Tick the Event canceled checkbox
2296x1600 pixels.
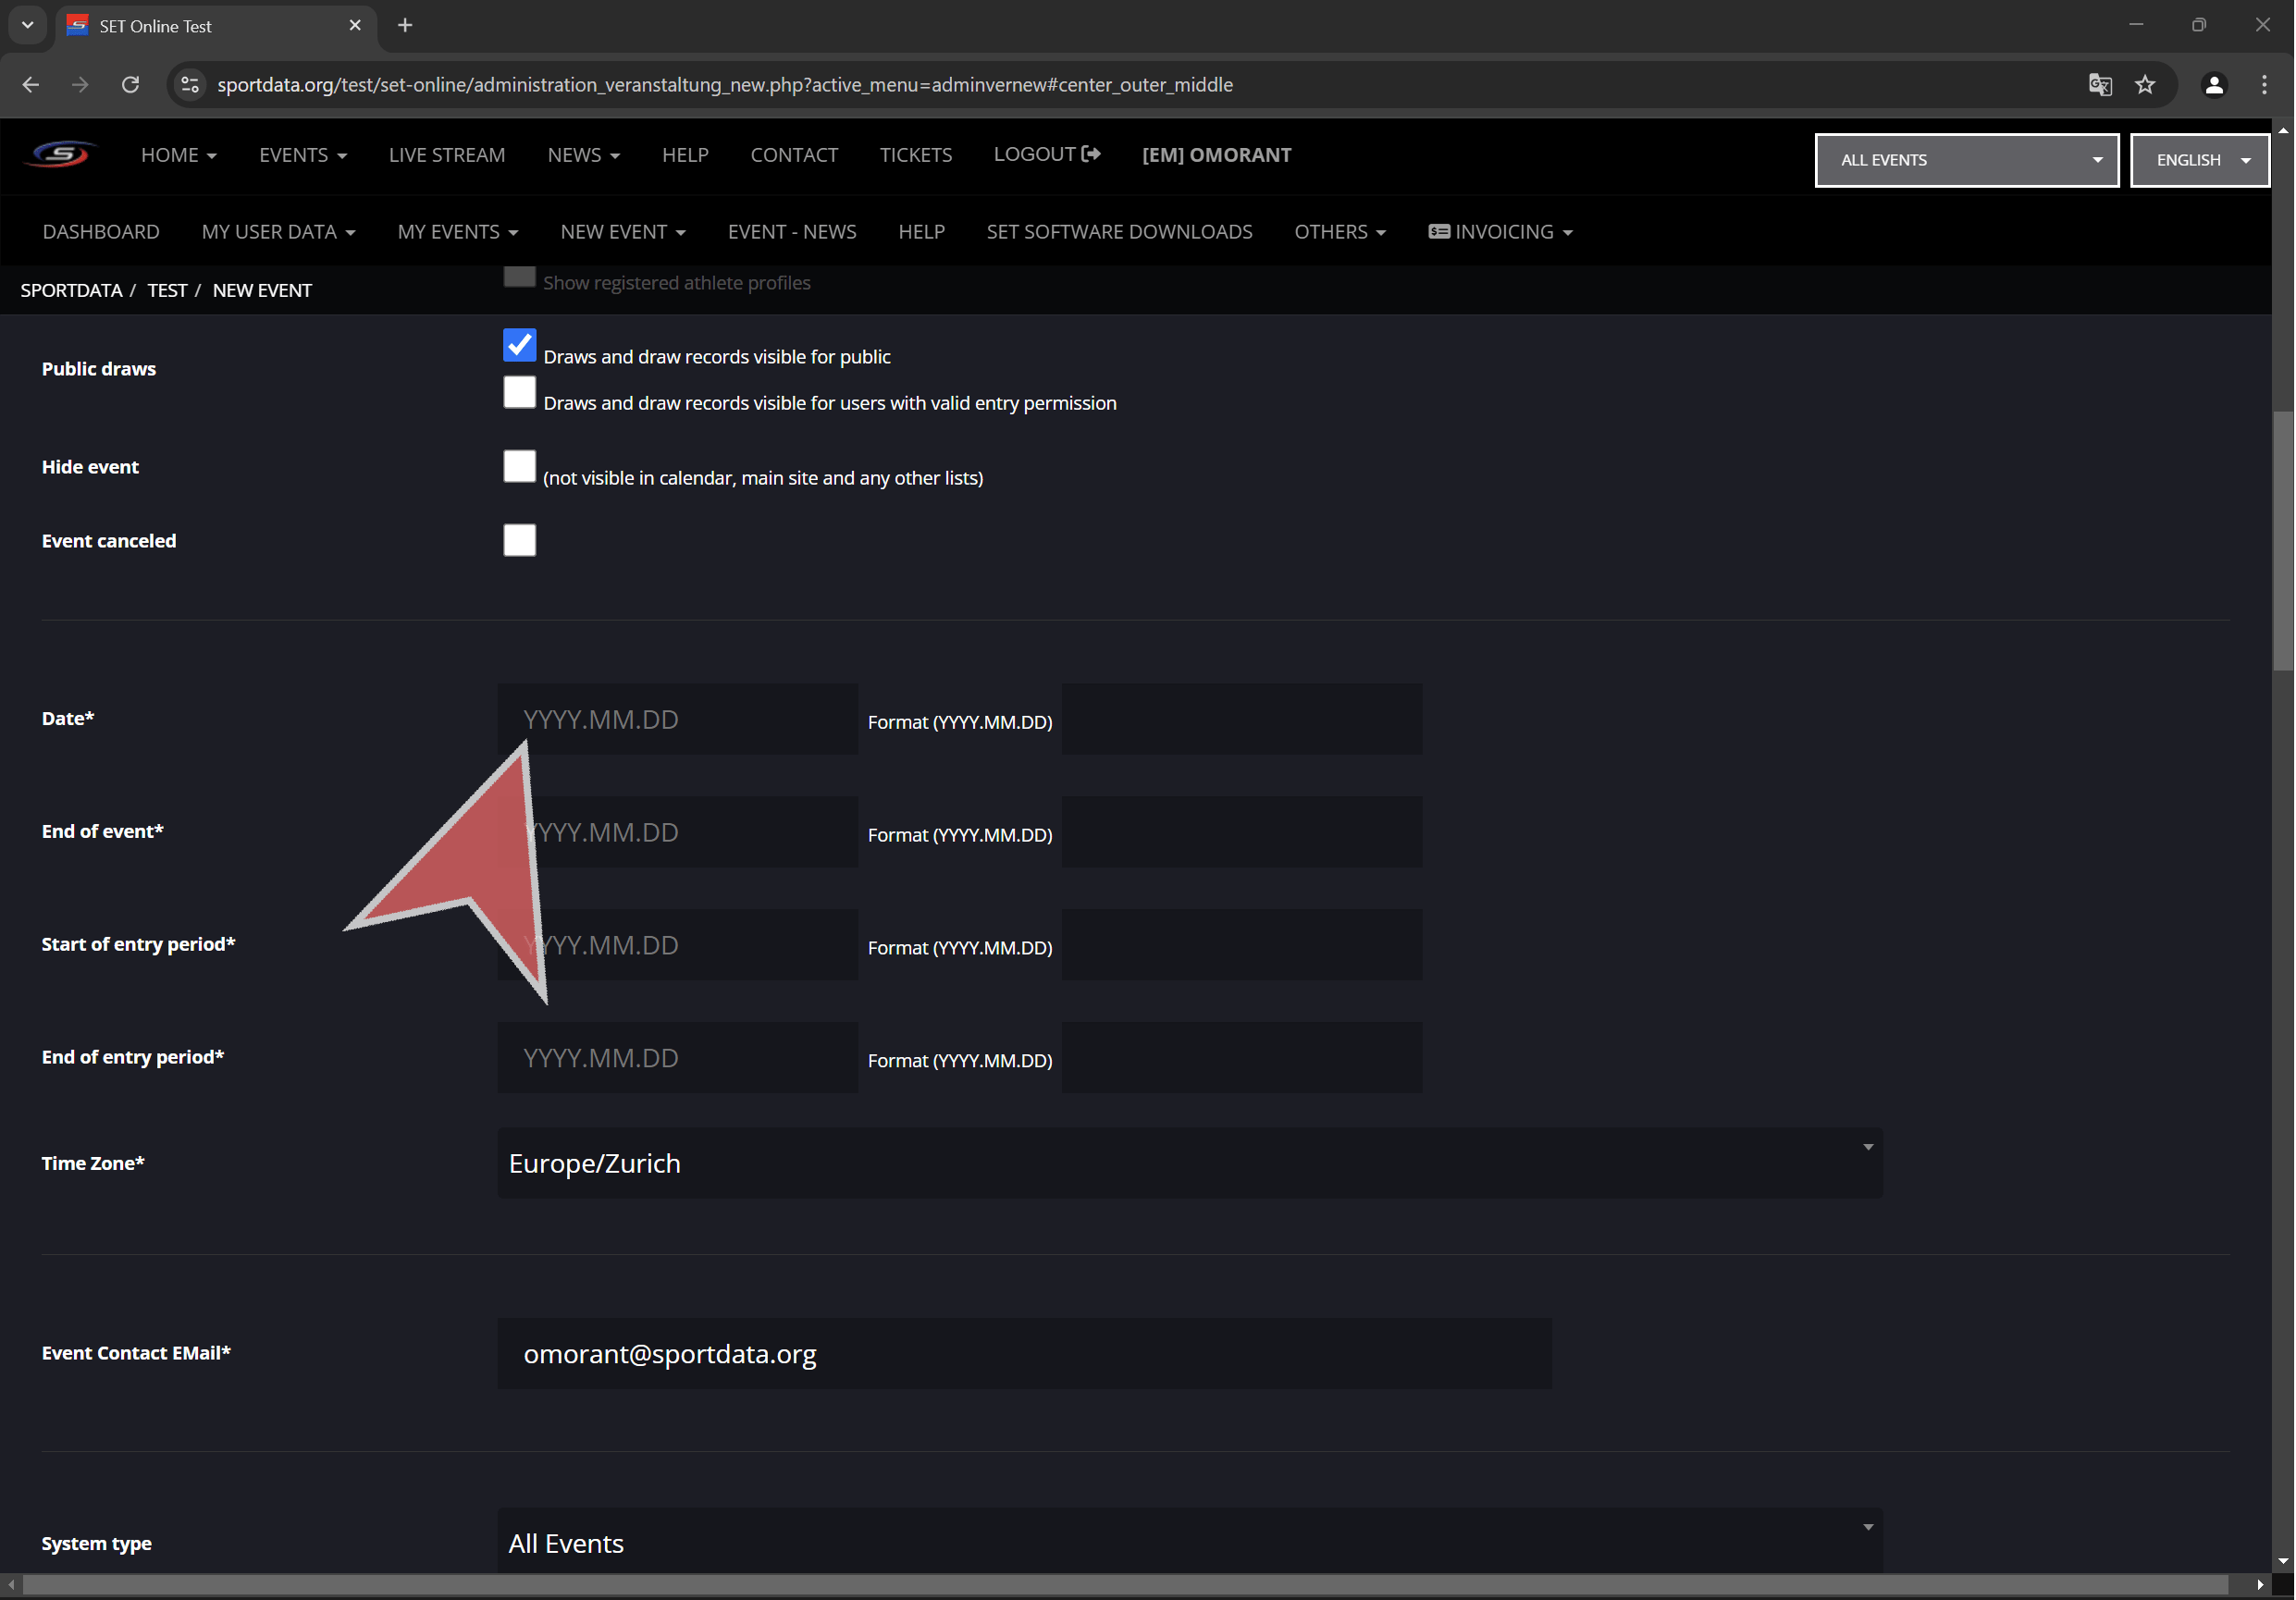519,540
